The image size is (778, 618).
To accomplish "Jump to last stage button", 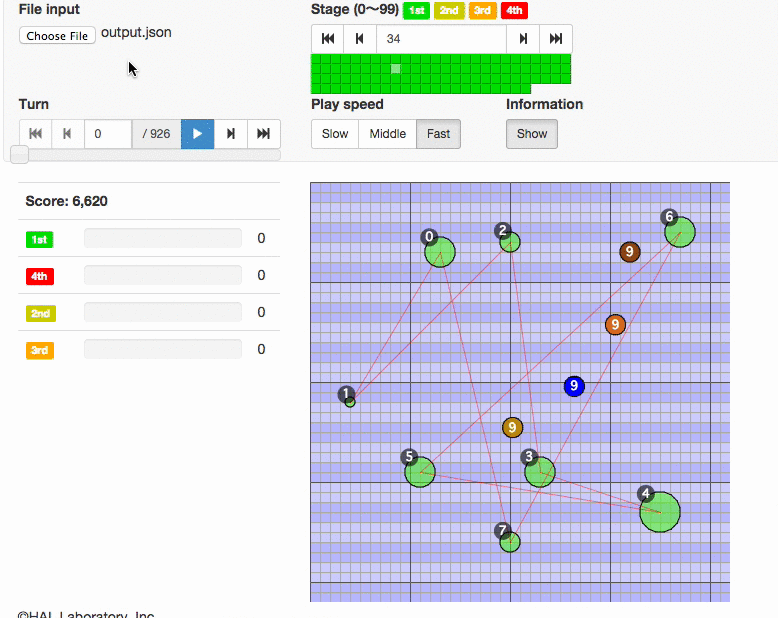I will [x=556, y=39].
